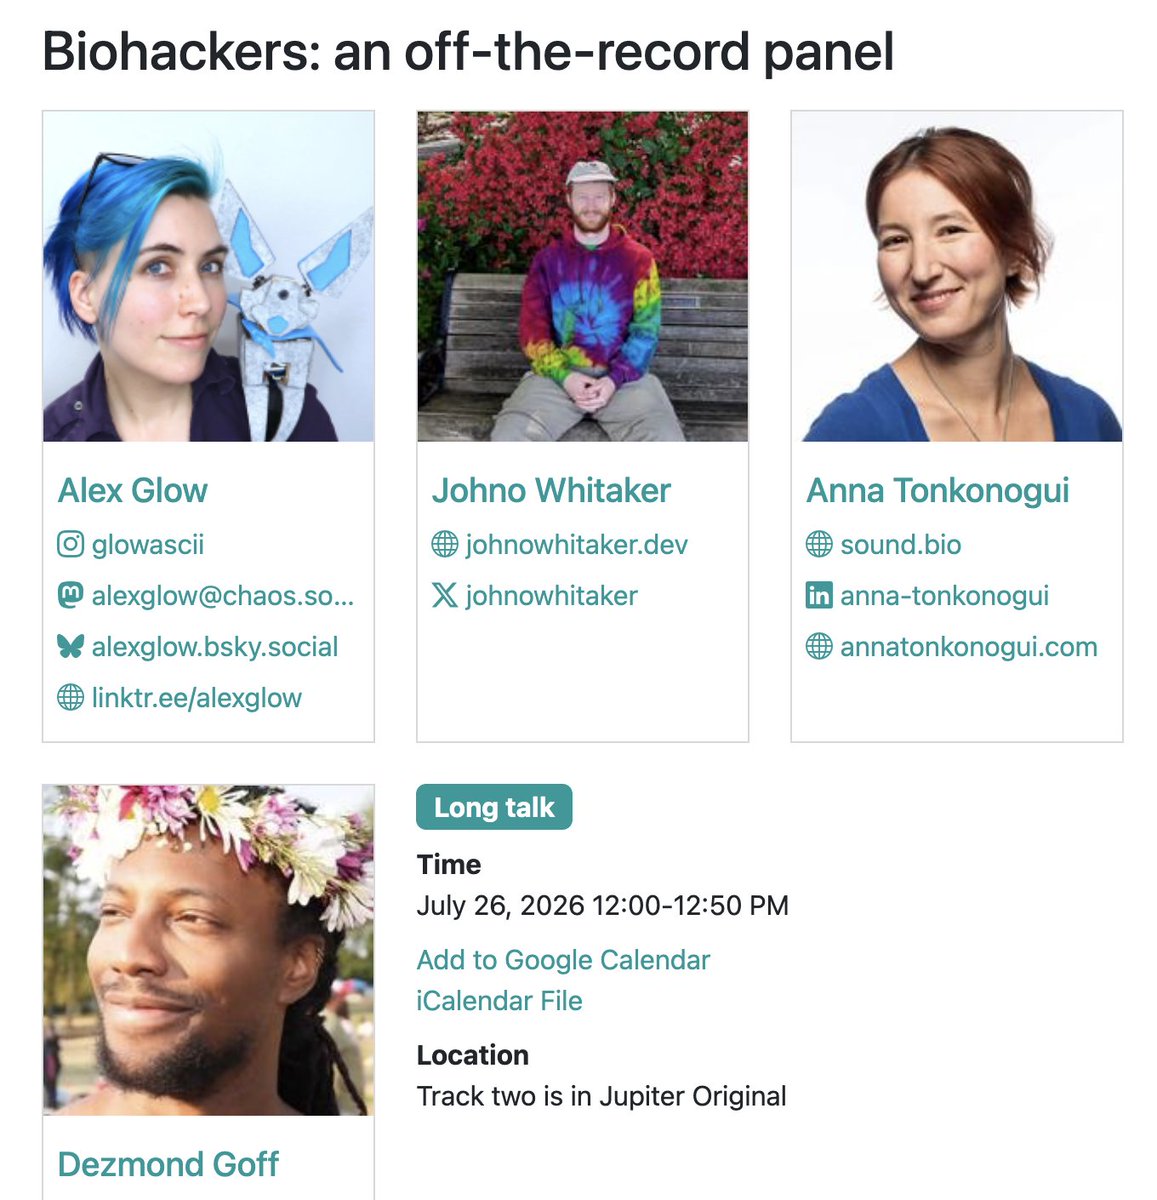
Task: Click the globe icon beside johnowhitaker.dev
Action: point(445,545)
